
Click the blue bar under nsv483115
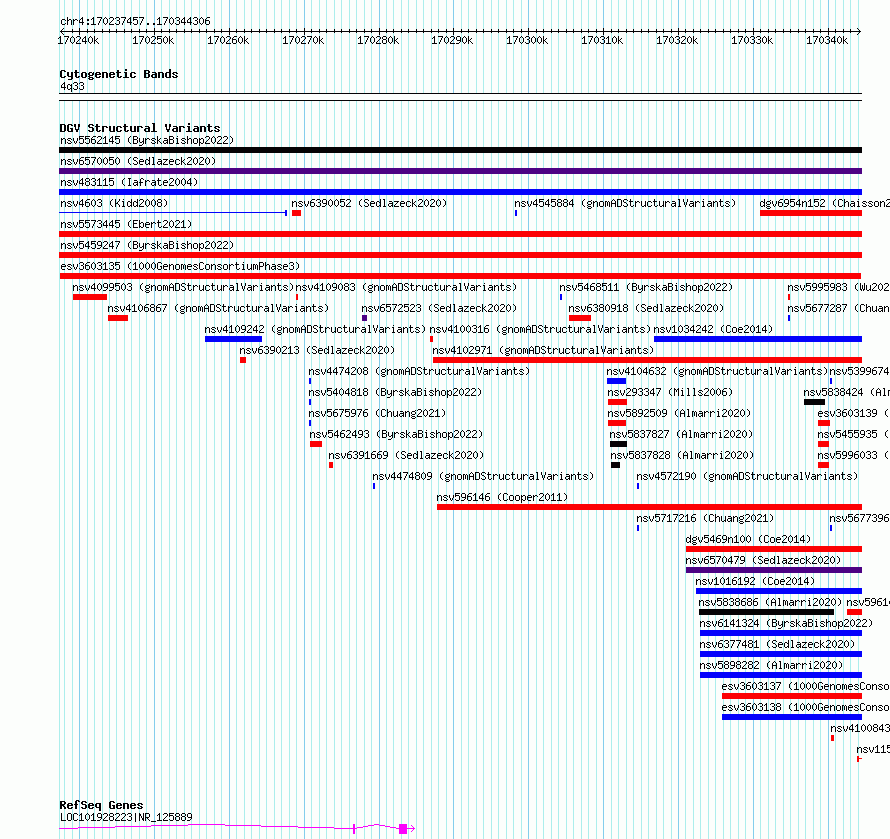pyautogui.click(x=460, y=192)
